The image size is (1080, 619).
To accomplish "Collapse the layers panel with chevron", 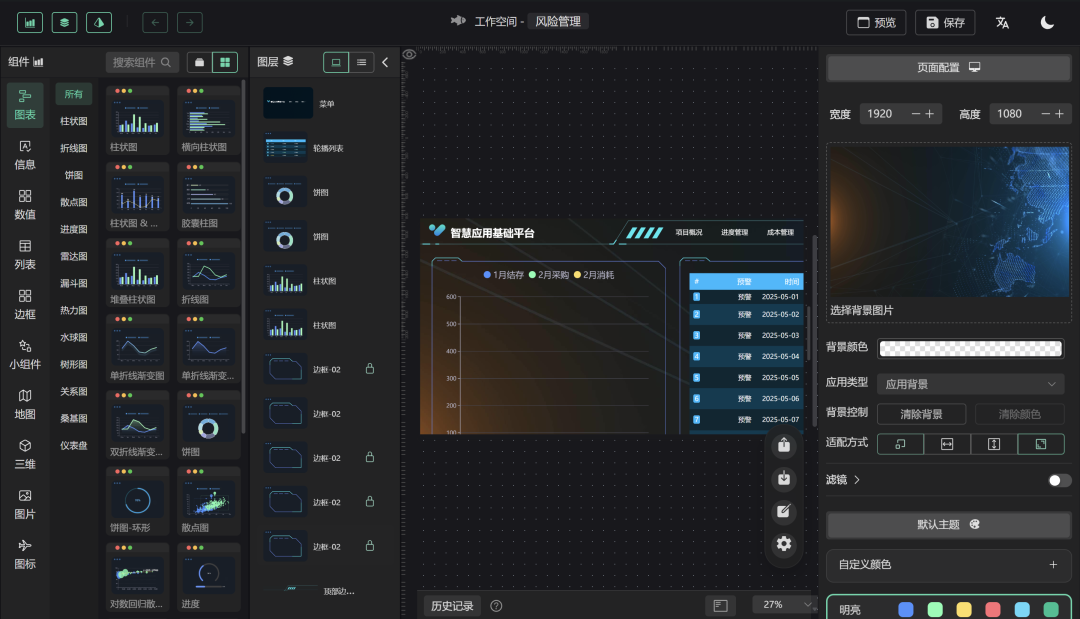I will 385,62.
